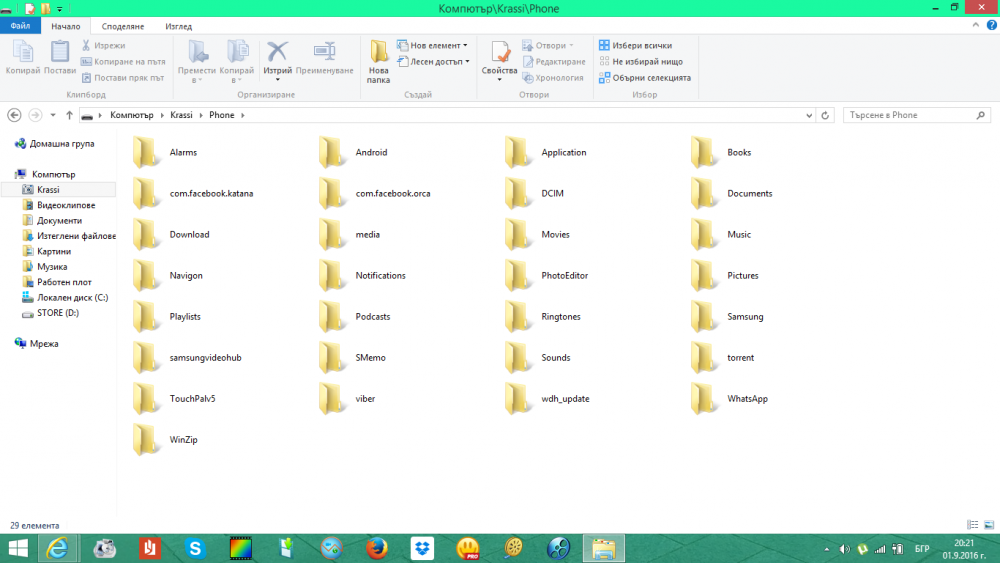Open the Windows Start button
This screenshot has width=1000, height=563.
coord(18,548)
